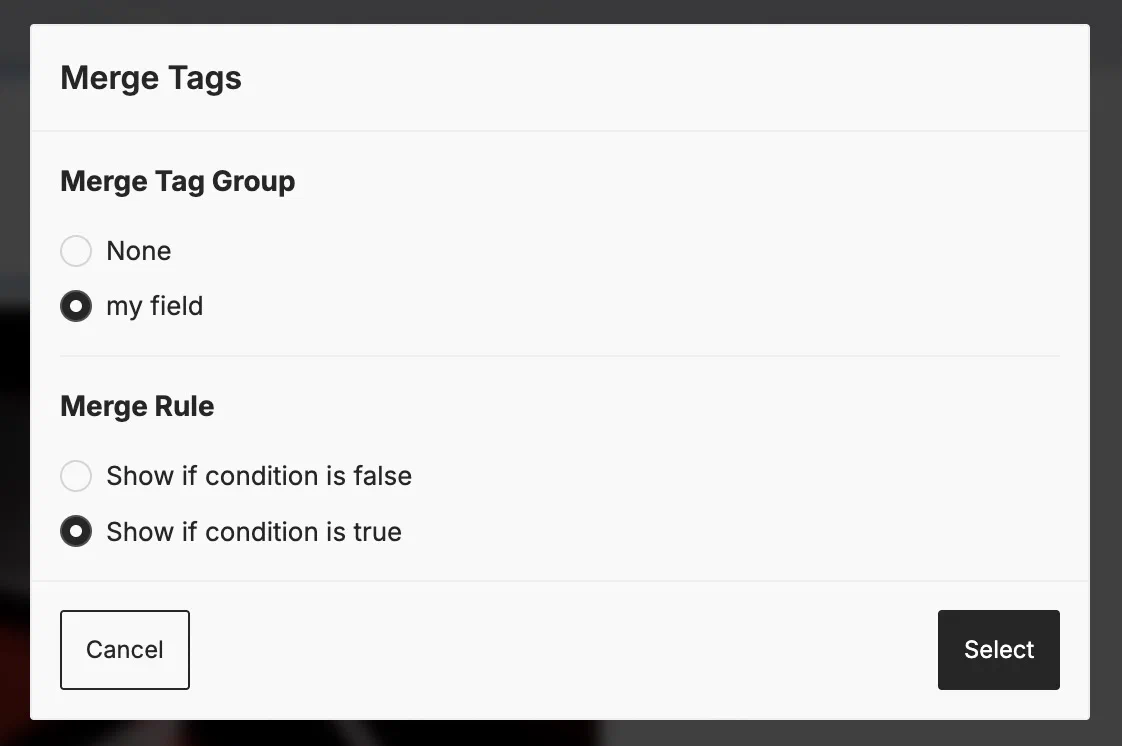This screenshot has width=1122, height=746.
Task: Pick "Show if condition is true" radio button
Action: pos(76,532)
